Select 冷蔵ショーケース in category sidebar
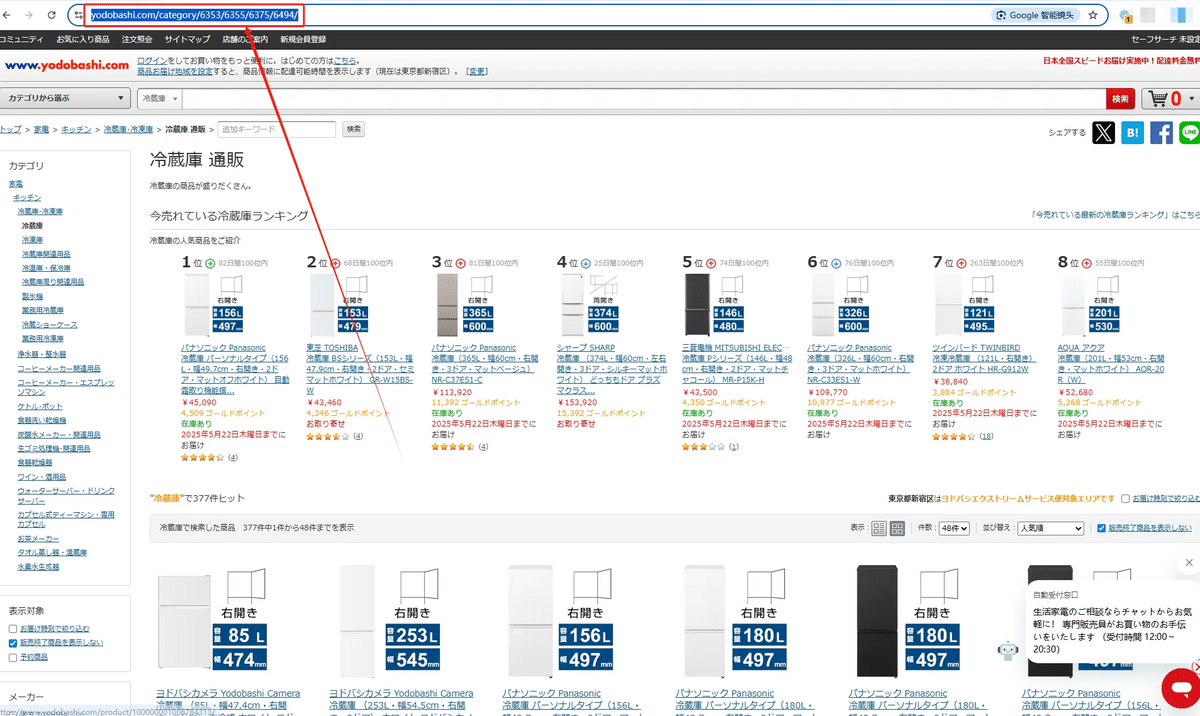 [49, 324]
